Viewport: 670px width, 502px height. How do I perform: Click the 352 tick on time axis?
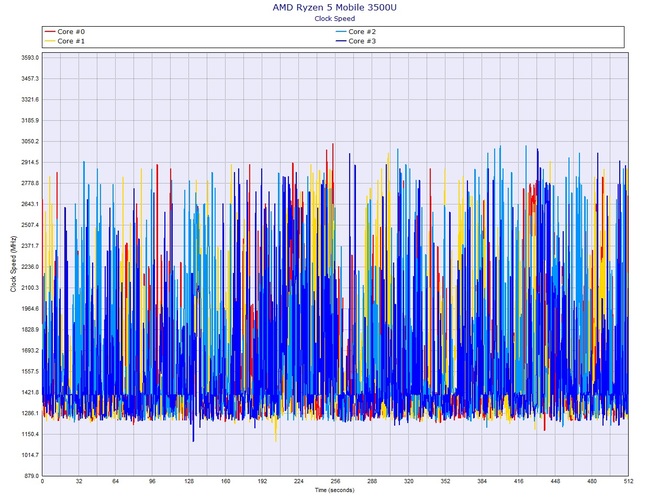point(445,481)
